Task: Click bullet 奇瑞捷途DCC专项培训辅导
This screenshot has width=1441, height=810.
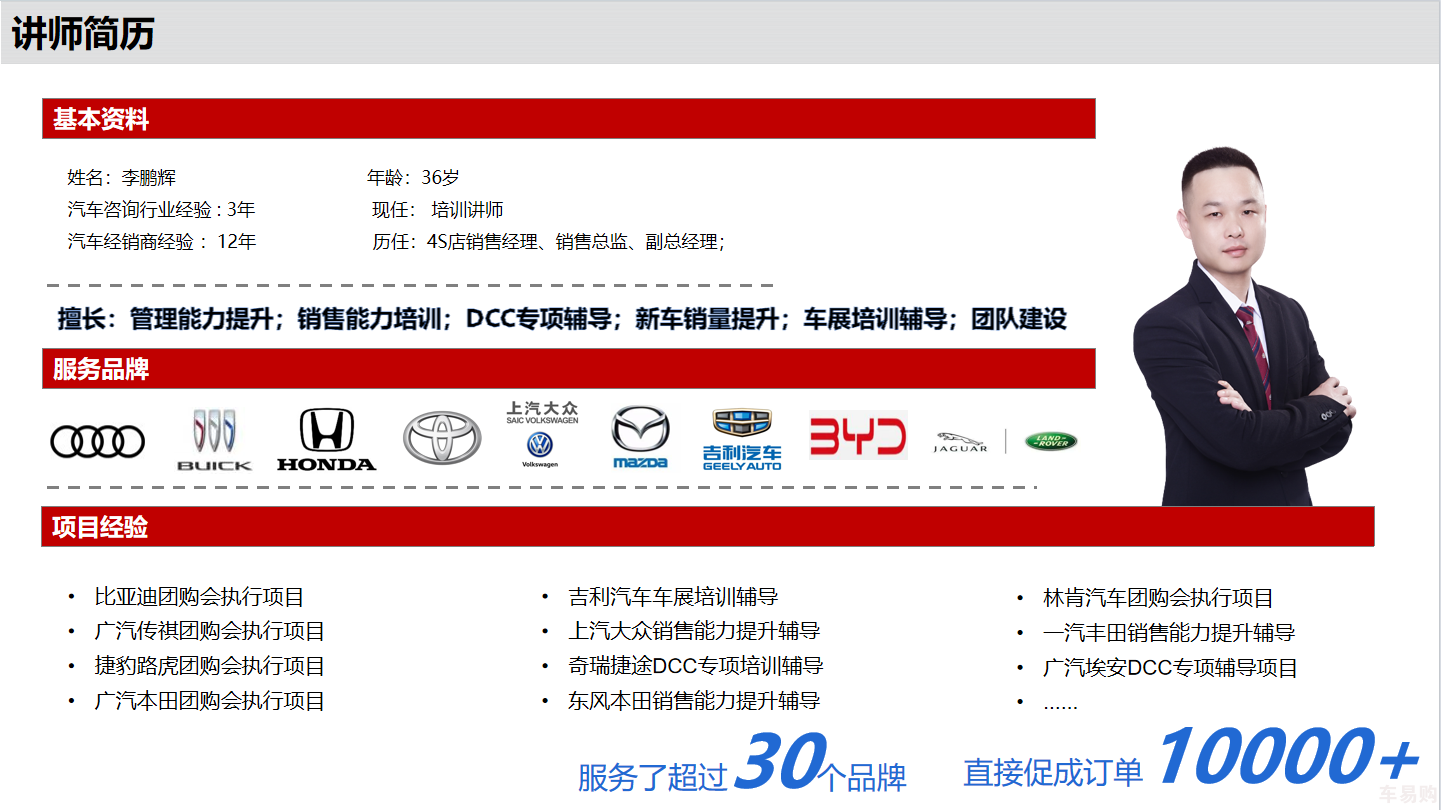Action: (696, 666)
